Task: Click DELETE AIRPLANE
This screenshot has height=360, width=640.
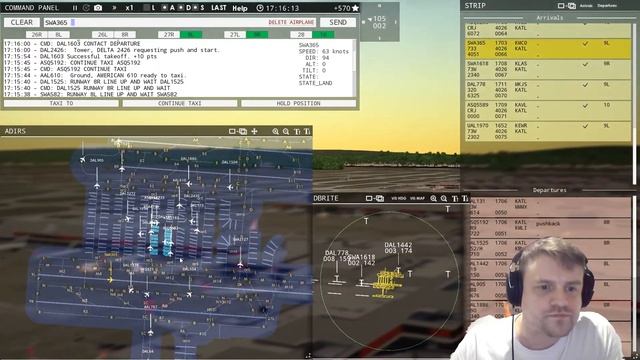Action: 291,22
